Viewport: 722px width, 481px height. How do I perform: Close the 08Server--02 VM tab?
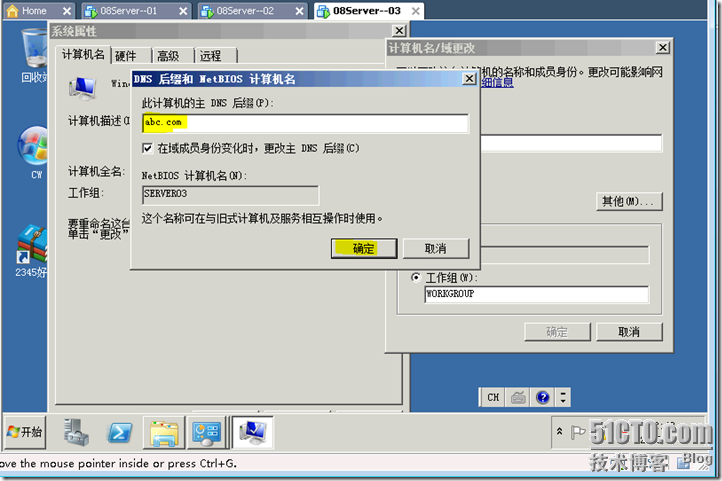click(299, 11)
